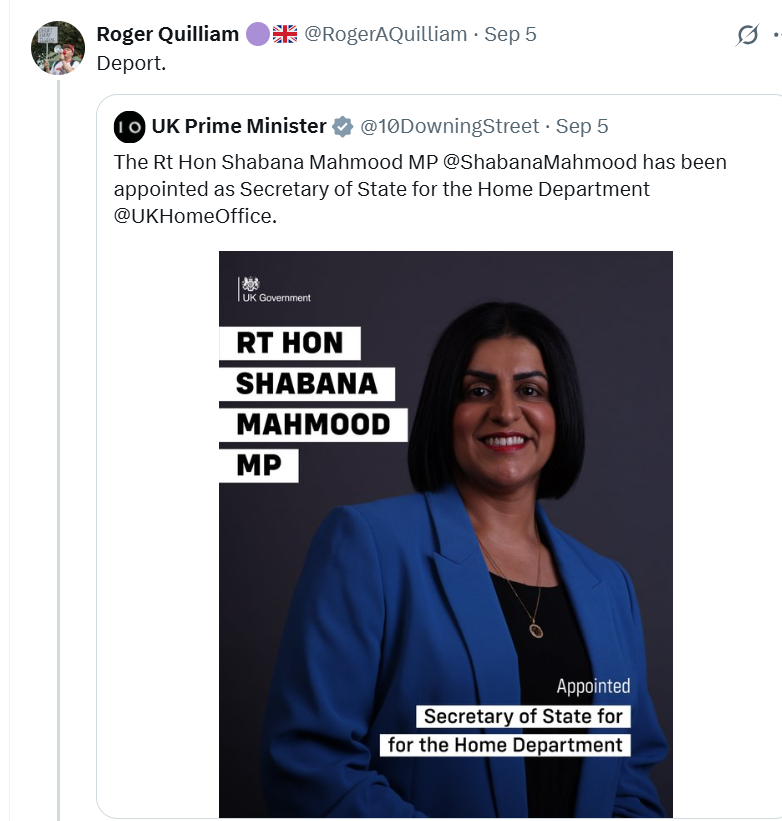782x821 pixels.
Task: Open the Roger Quilliam display name link
Action: (167, 34)
